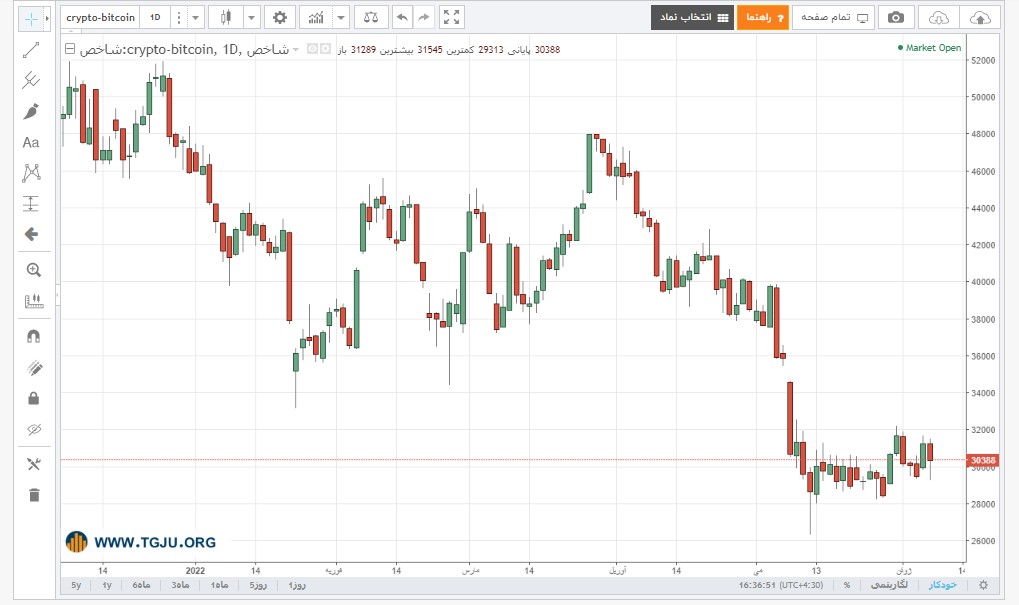The width and height of the screenshot is (1019, 605).
Task: Load chart layout with cloud download icon
Action: (x=939, y=18)
